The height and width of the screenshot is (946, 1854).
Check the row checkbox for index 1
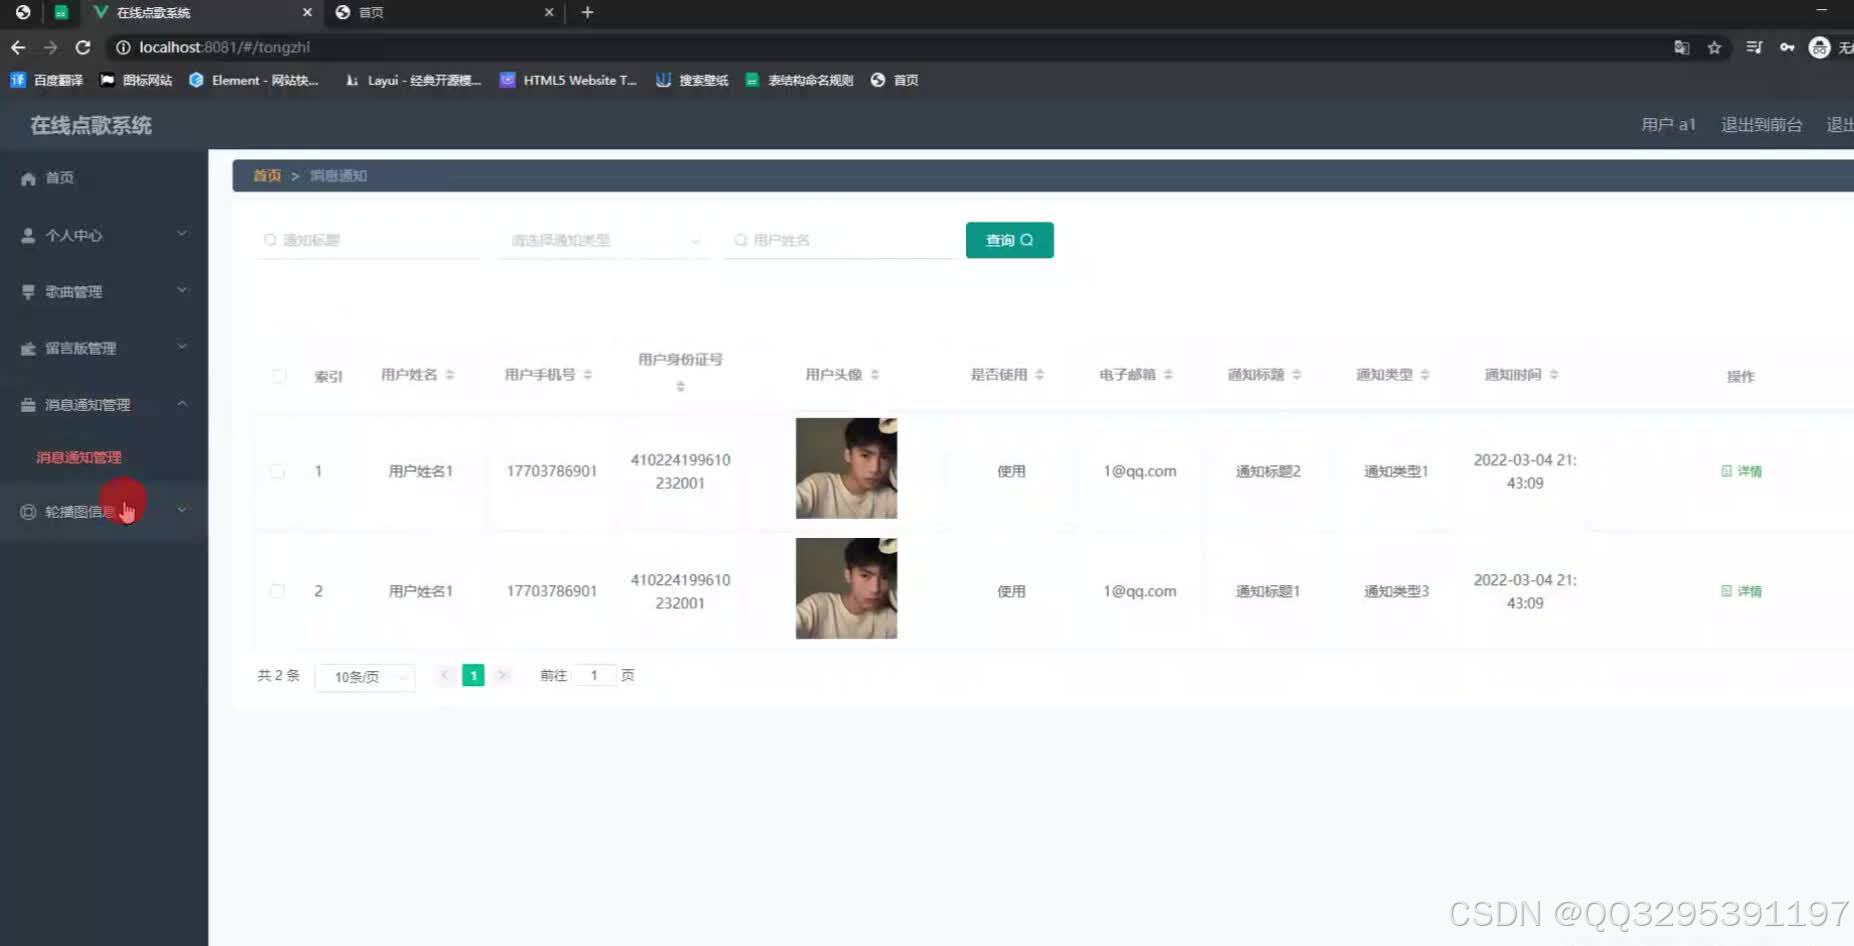tap(277, 471)
